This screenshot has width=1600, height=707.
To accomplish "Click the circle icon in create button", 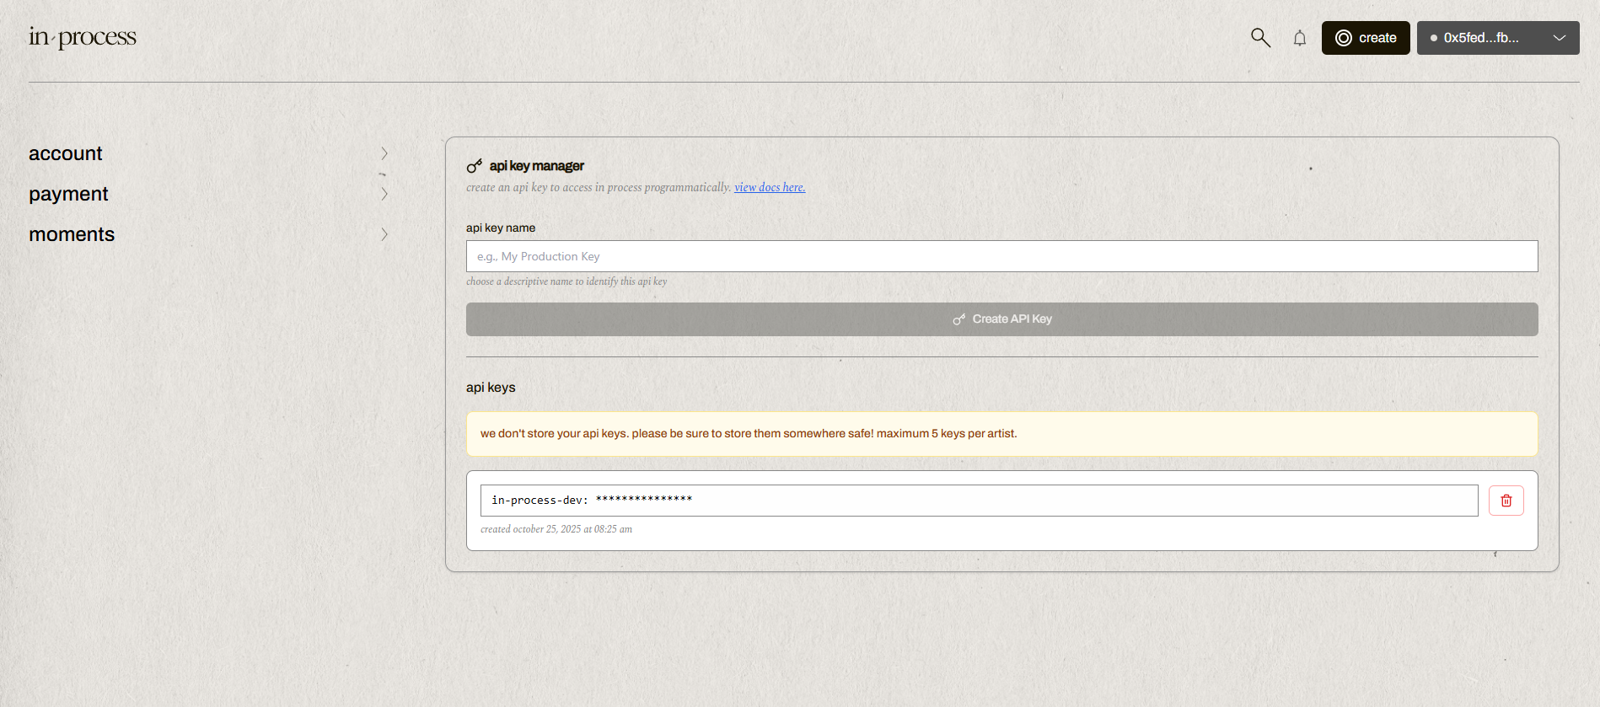I will pos(1343,38).
